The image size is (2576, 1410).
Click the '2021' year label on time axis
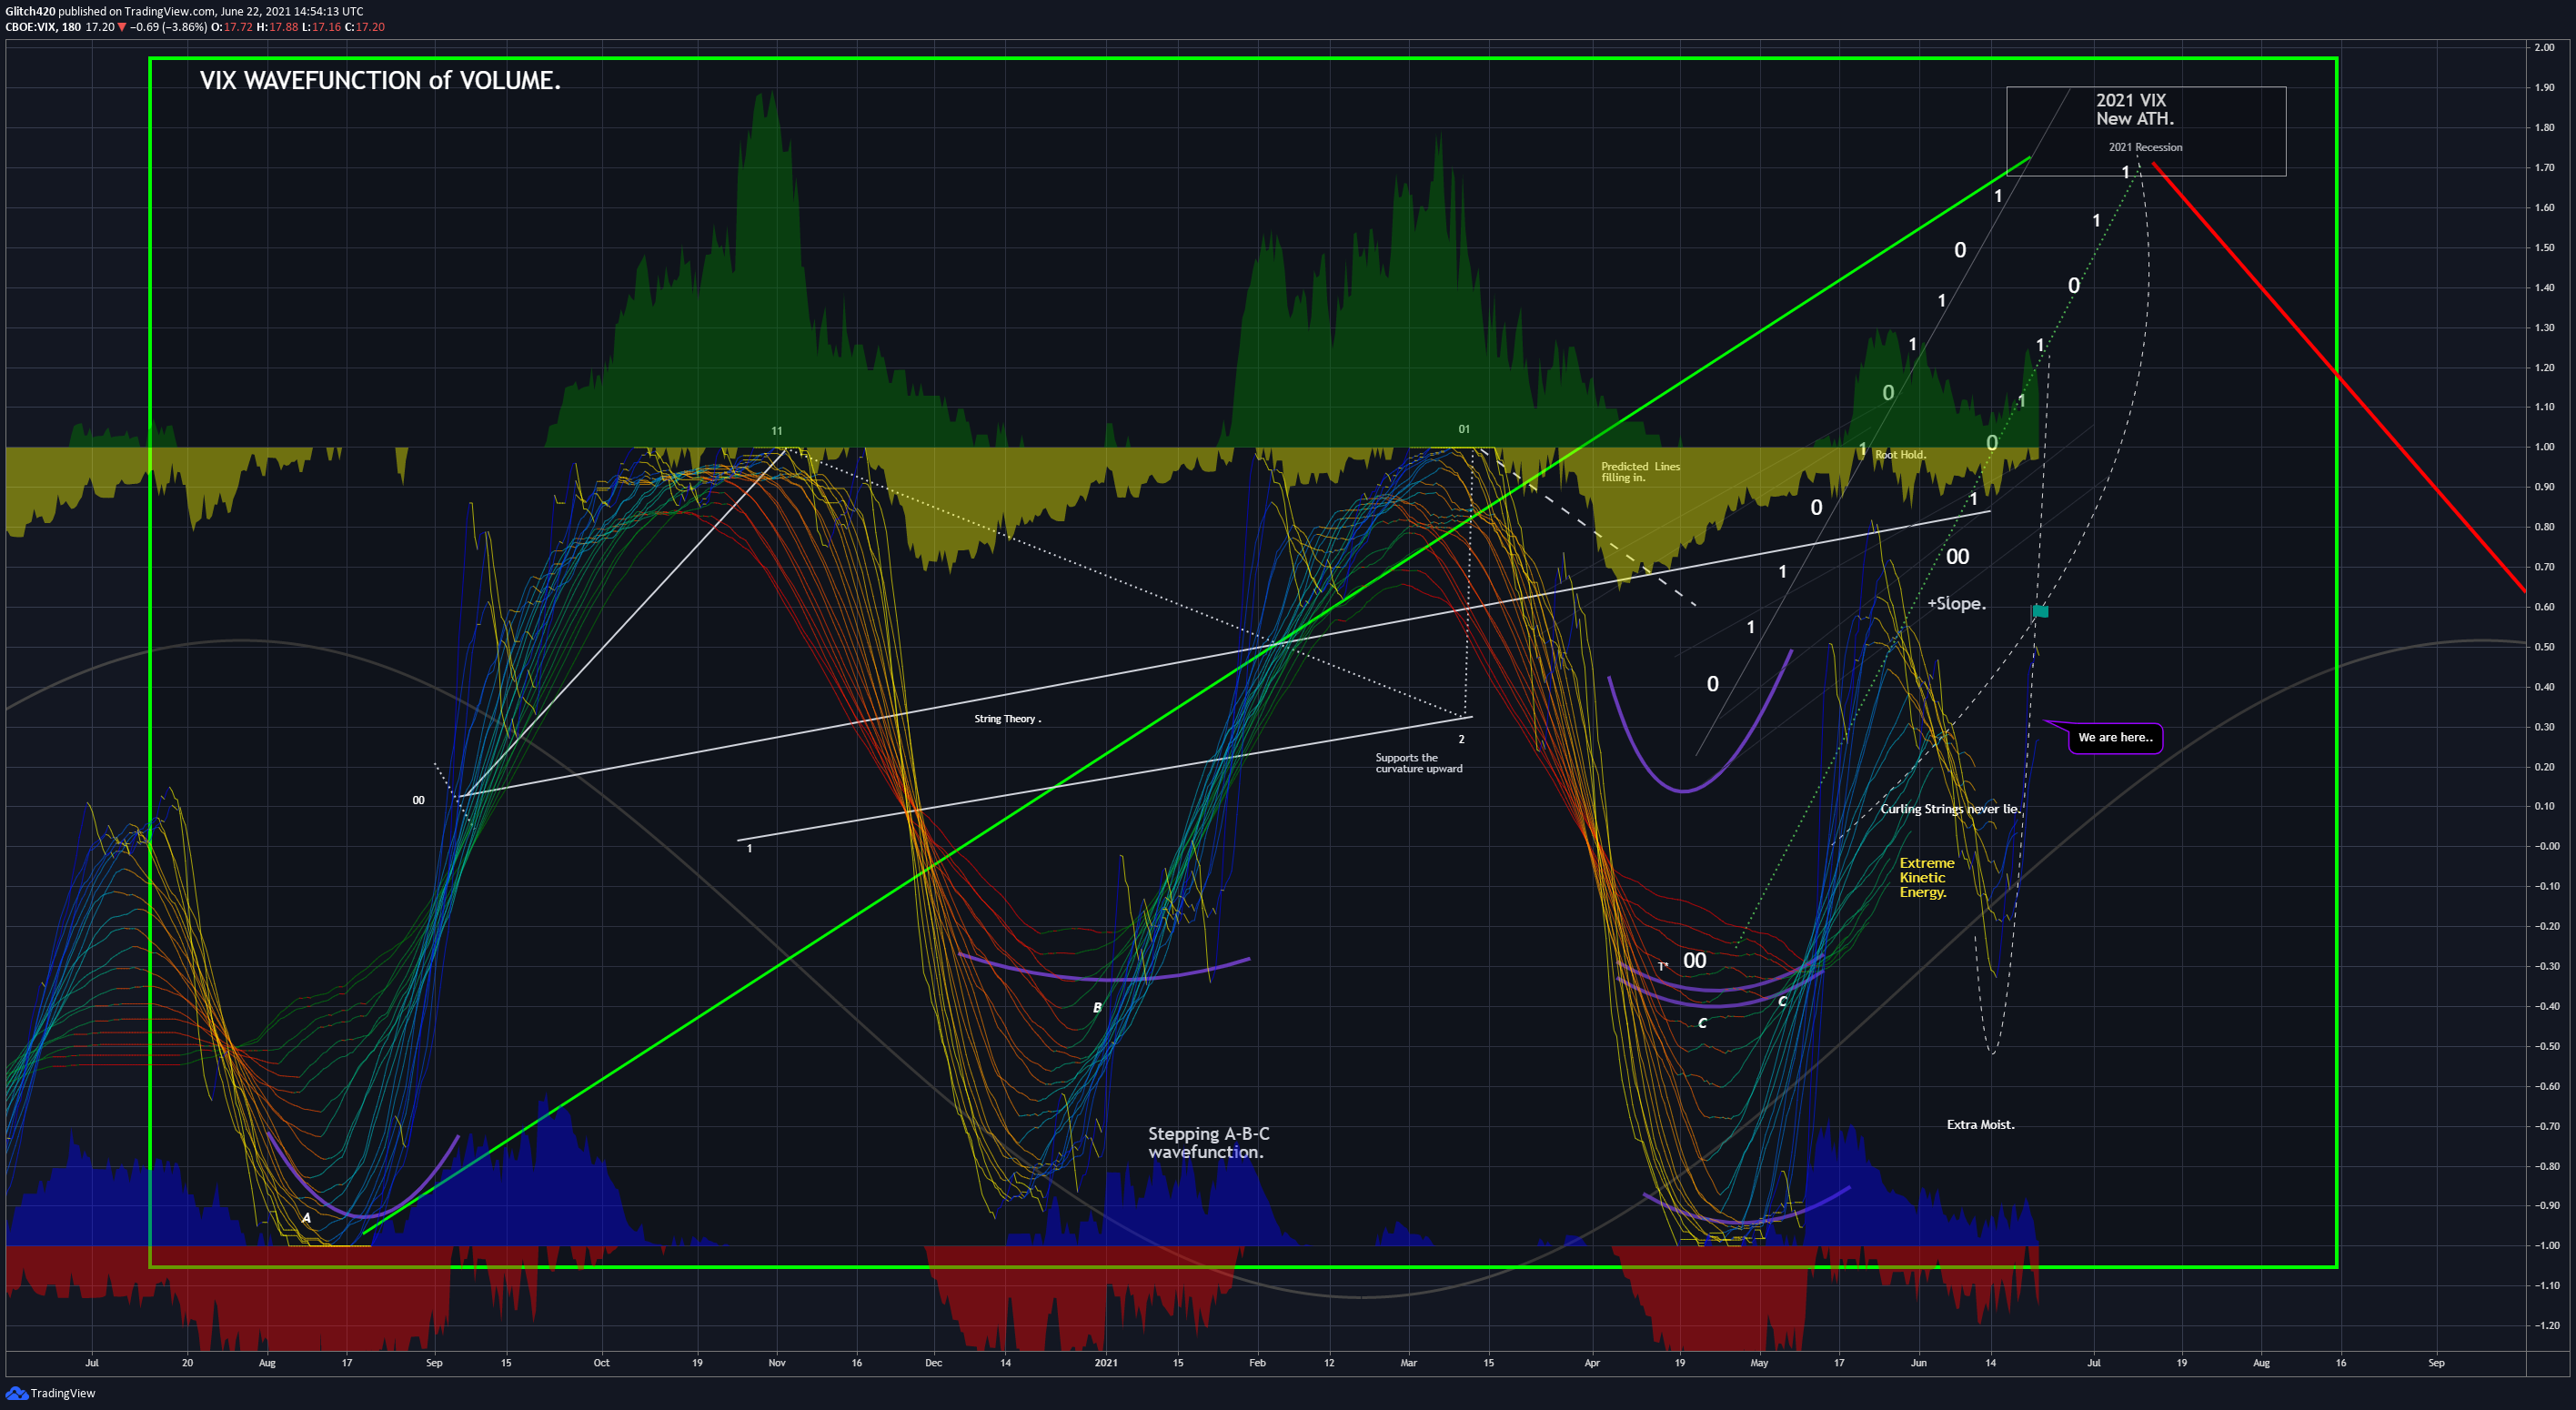click(x=1106, y=1363)
